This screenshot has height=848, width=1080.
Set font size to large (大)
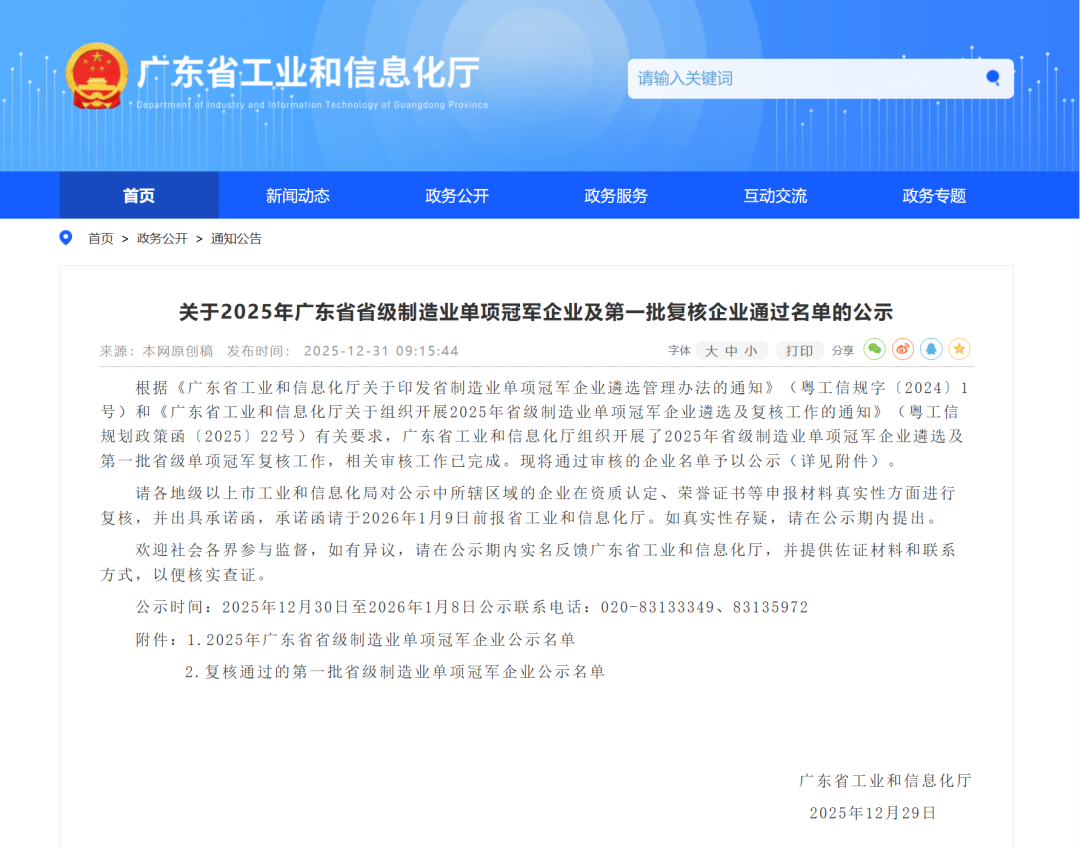click(x=712, y=351)
